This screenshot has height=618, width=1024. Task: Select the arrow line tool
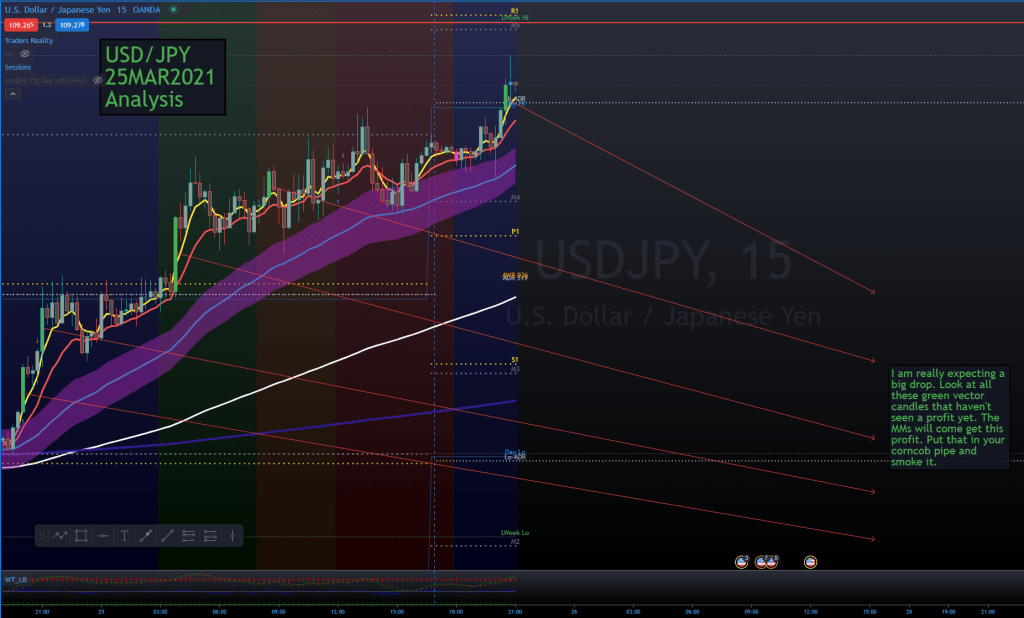pyautogui.click(x=146, y=536)
